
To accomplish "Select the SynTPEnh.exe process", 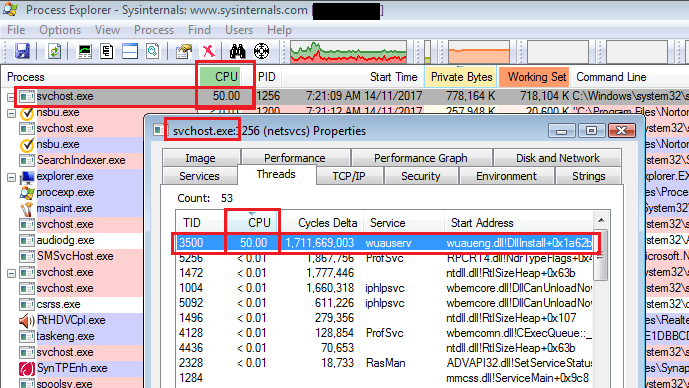I will [x=73, y=368].
